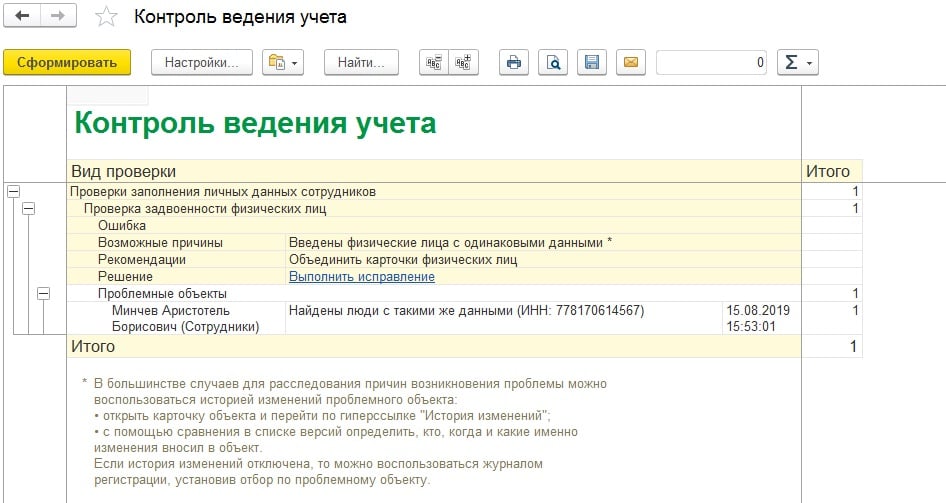The image size is (946, 503).
Task: Open the Настройки... settings dialog
Action: point(201,62)
